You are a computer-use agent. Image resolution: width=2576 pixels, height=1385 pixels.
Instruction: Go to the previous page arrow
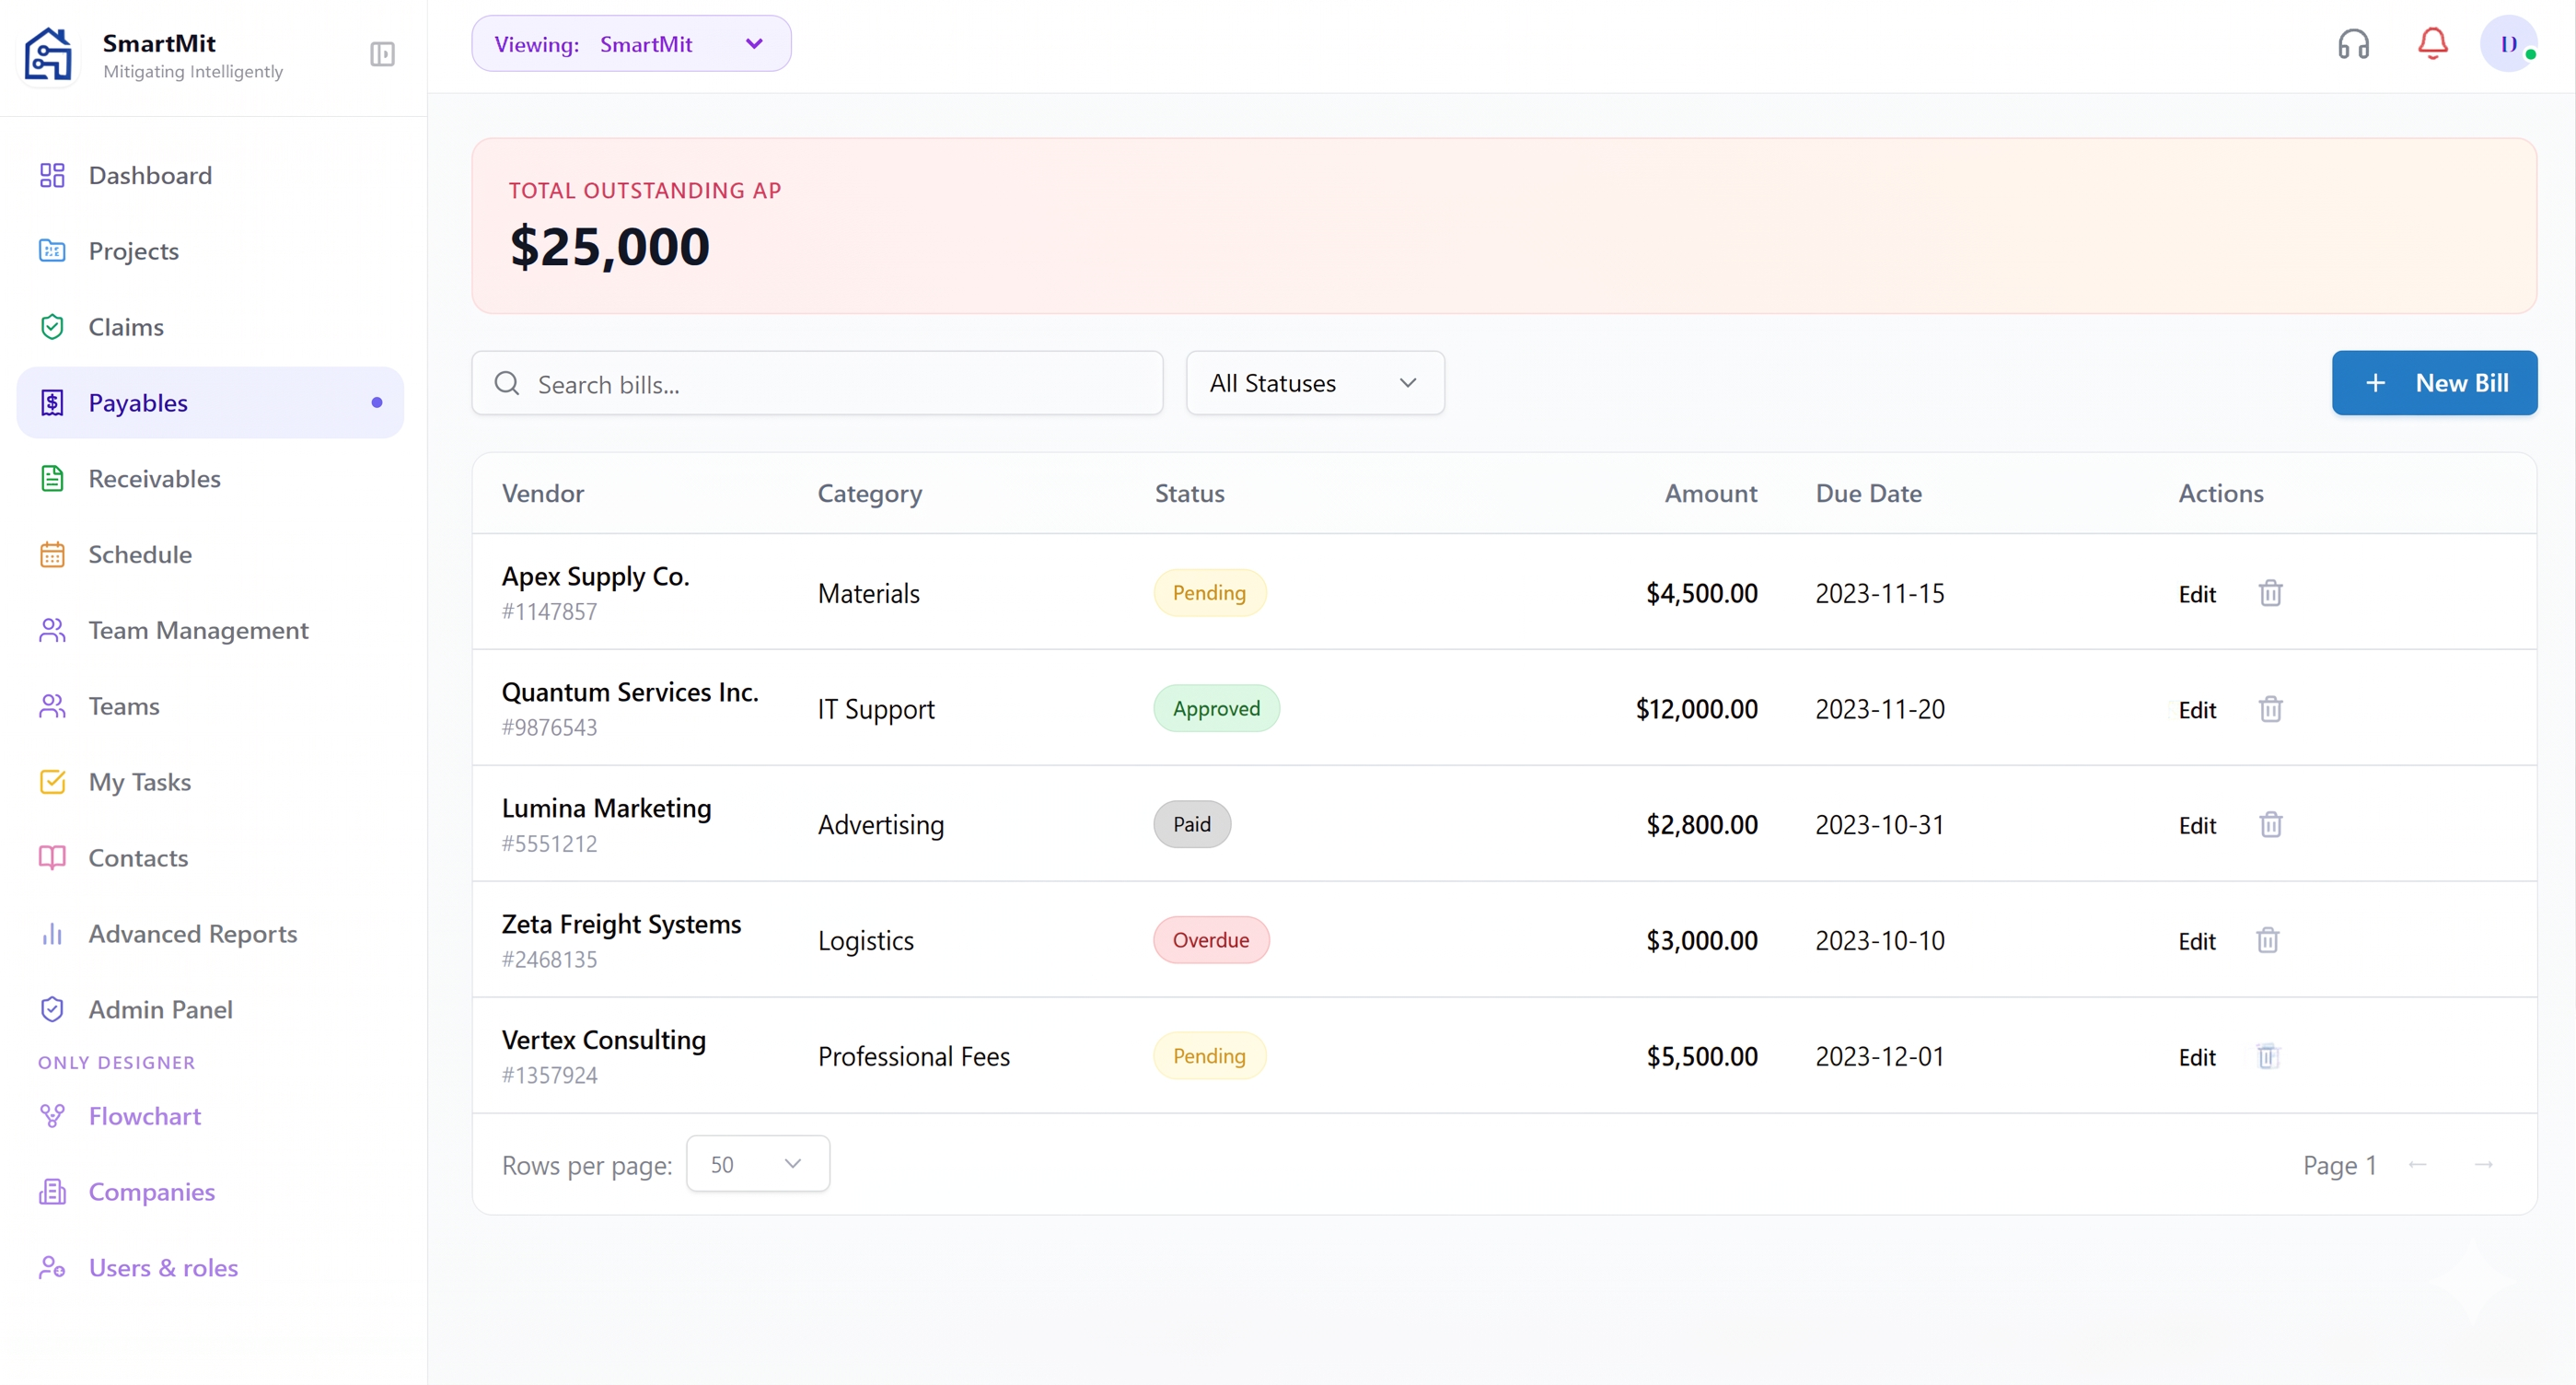[2417, 1164]
